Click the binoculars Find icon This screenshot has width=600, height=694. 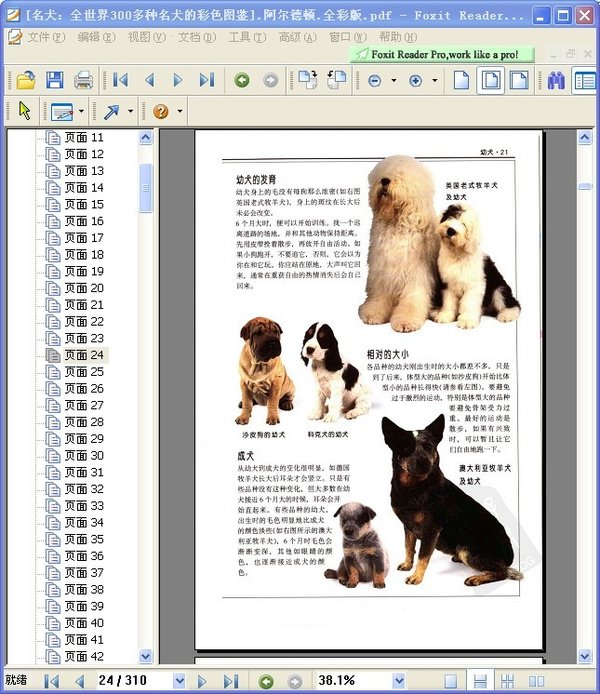(x=556, y=80)
